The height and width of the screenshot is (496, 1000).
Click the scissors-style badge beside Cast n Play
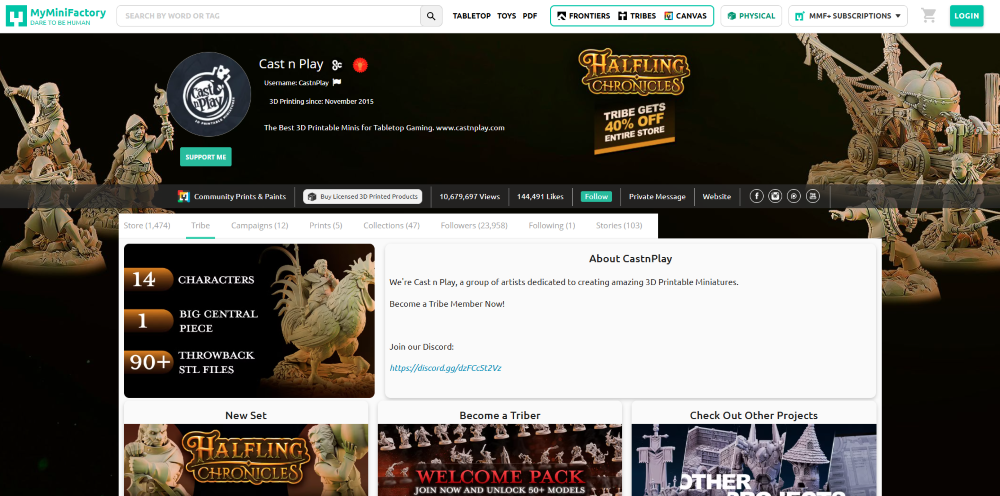coord(337,64)
